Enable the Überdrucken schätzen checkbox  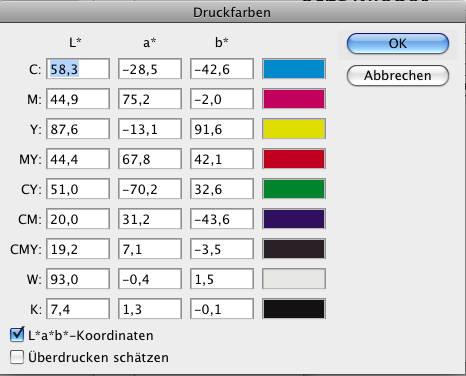[x=17, y=357]
